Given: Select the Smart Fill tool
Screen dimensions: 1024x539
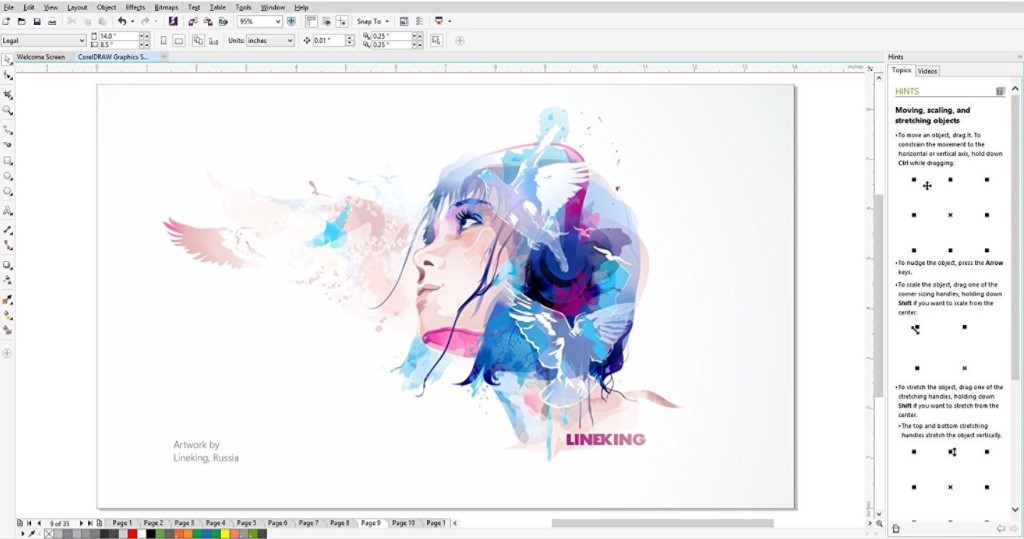Looking at the screenshot, I should pyautogui.click(x=7, y=331).
